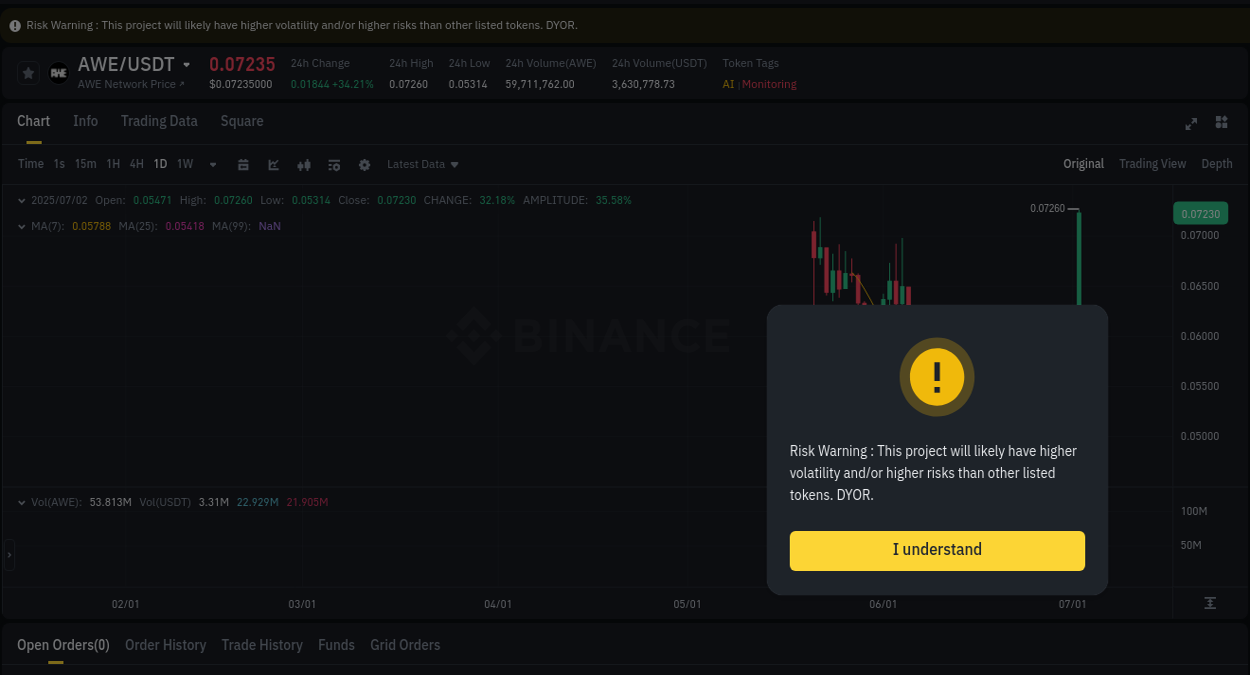Image resolution: width=1250 pixels, height=675 pixels.
Task: Click the I understand button
Action: [937, 550]
